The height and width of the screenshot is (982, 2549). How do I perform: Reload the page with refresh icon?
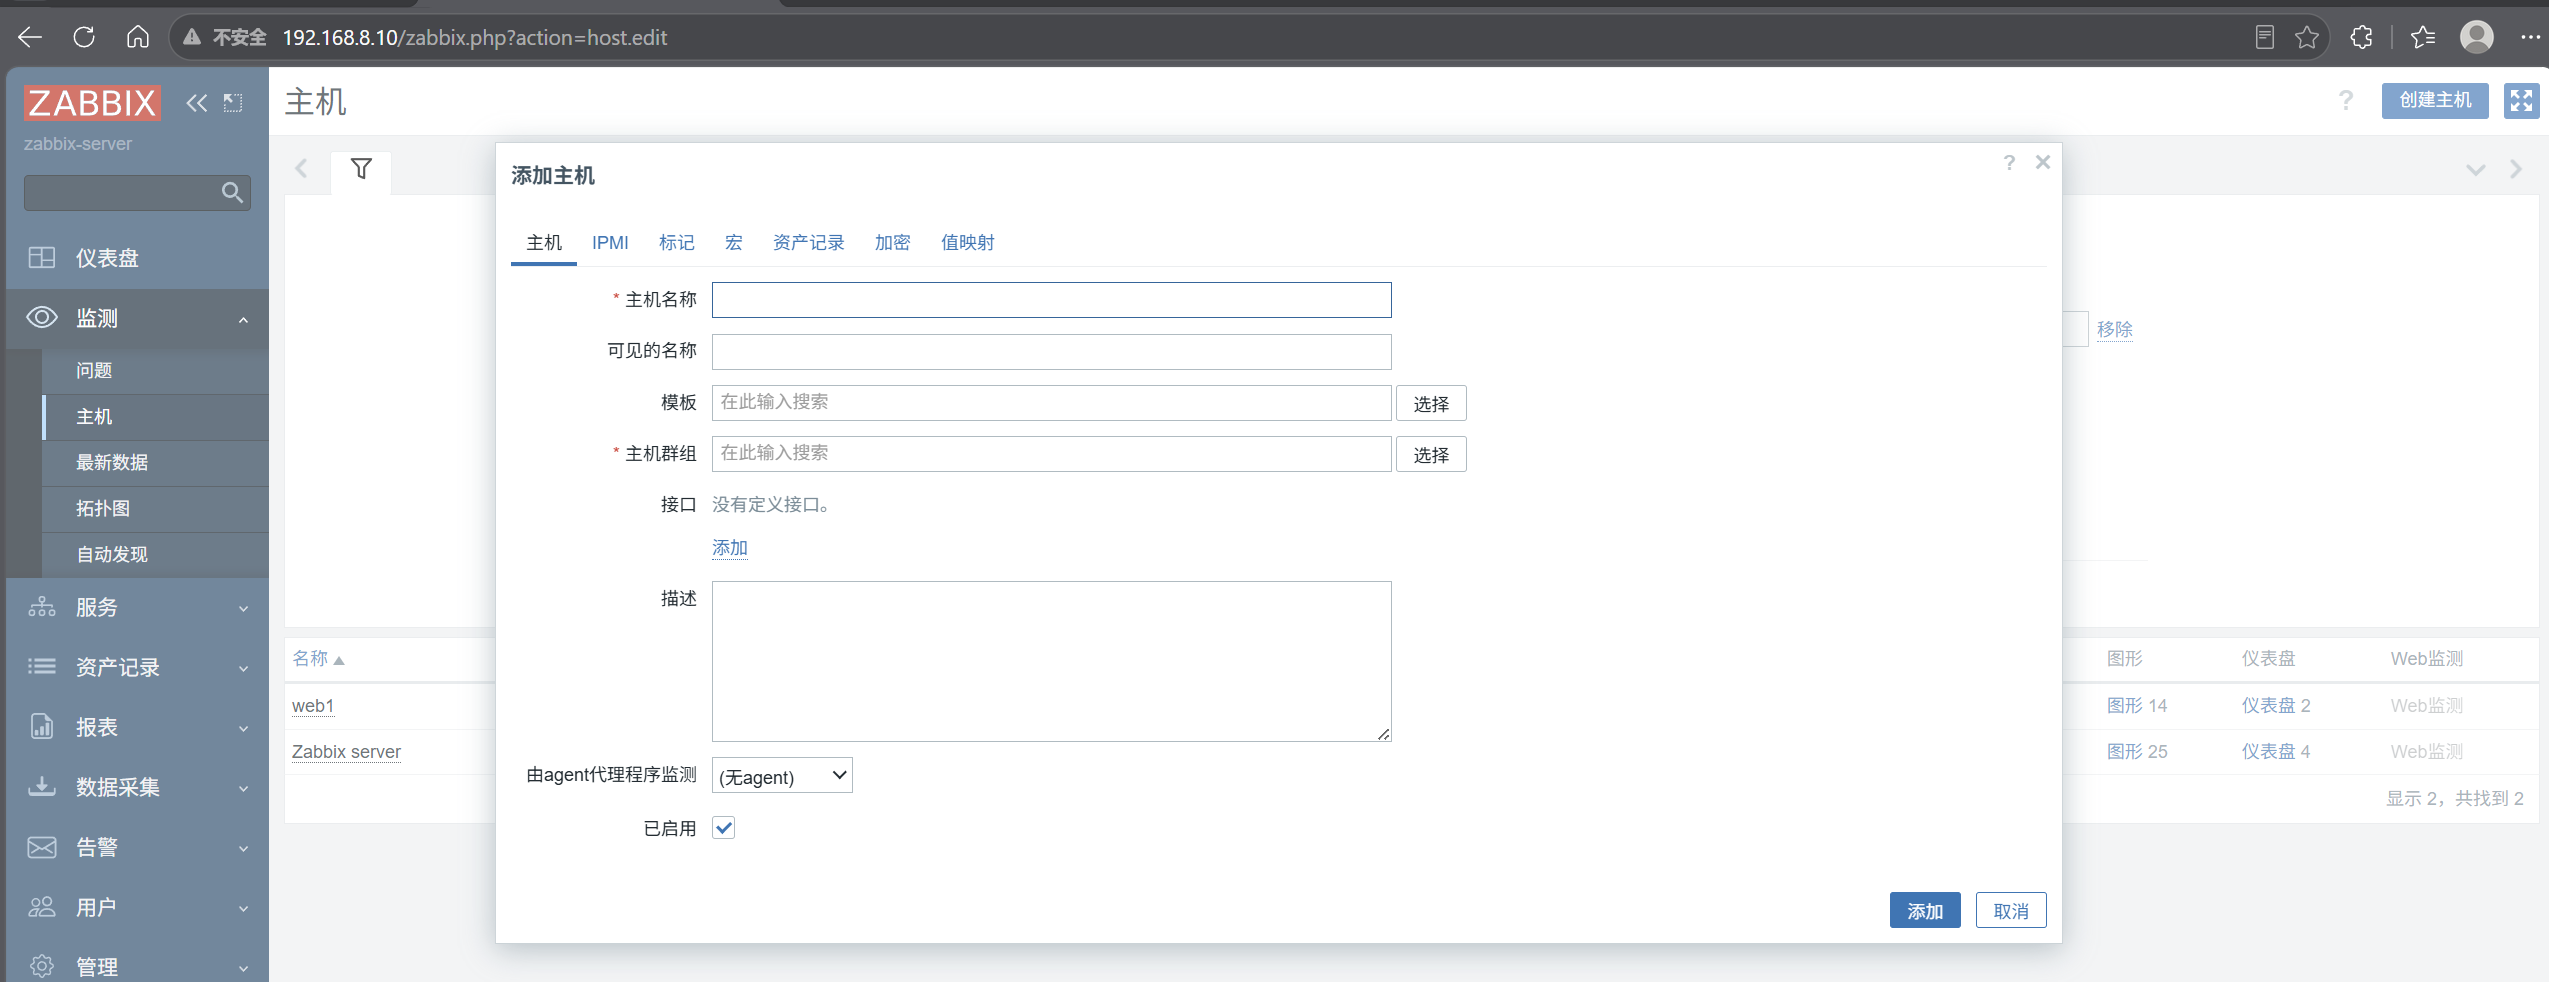coord(84,38)
